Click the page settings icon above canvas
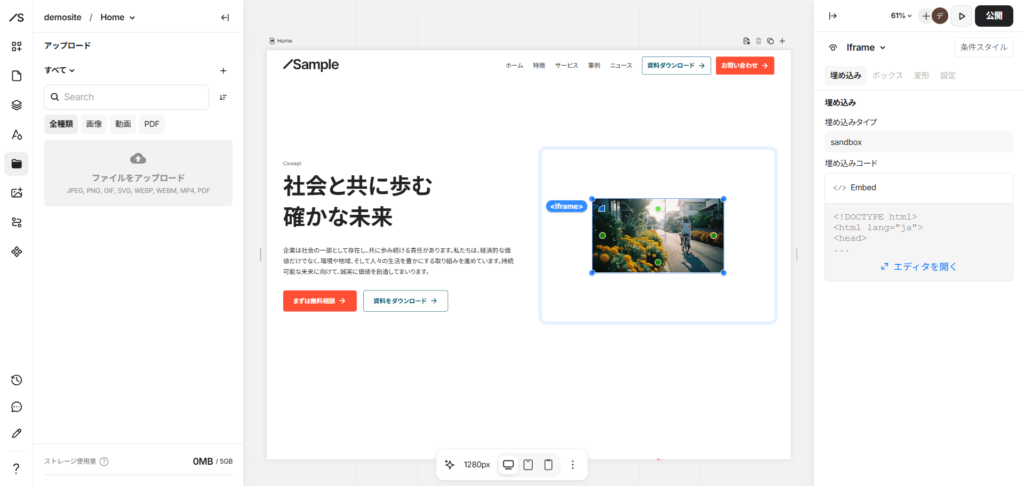Viewport: 1024px width, 486px height. (746, 40)
